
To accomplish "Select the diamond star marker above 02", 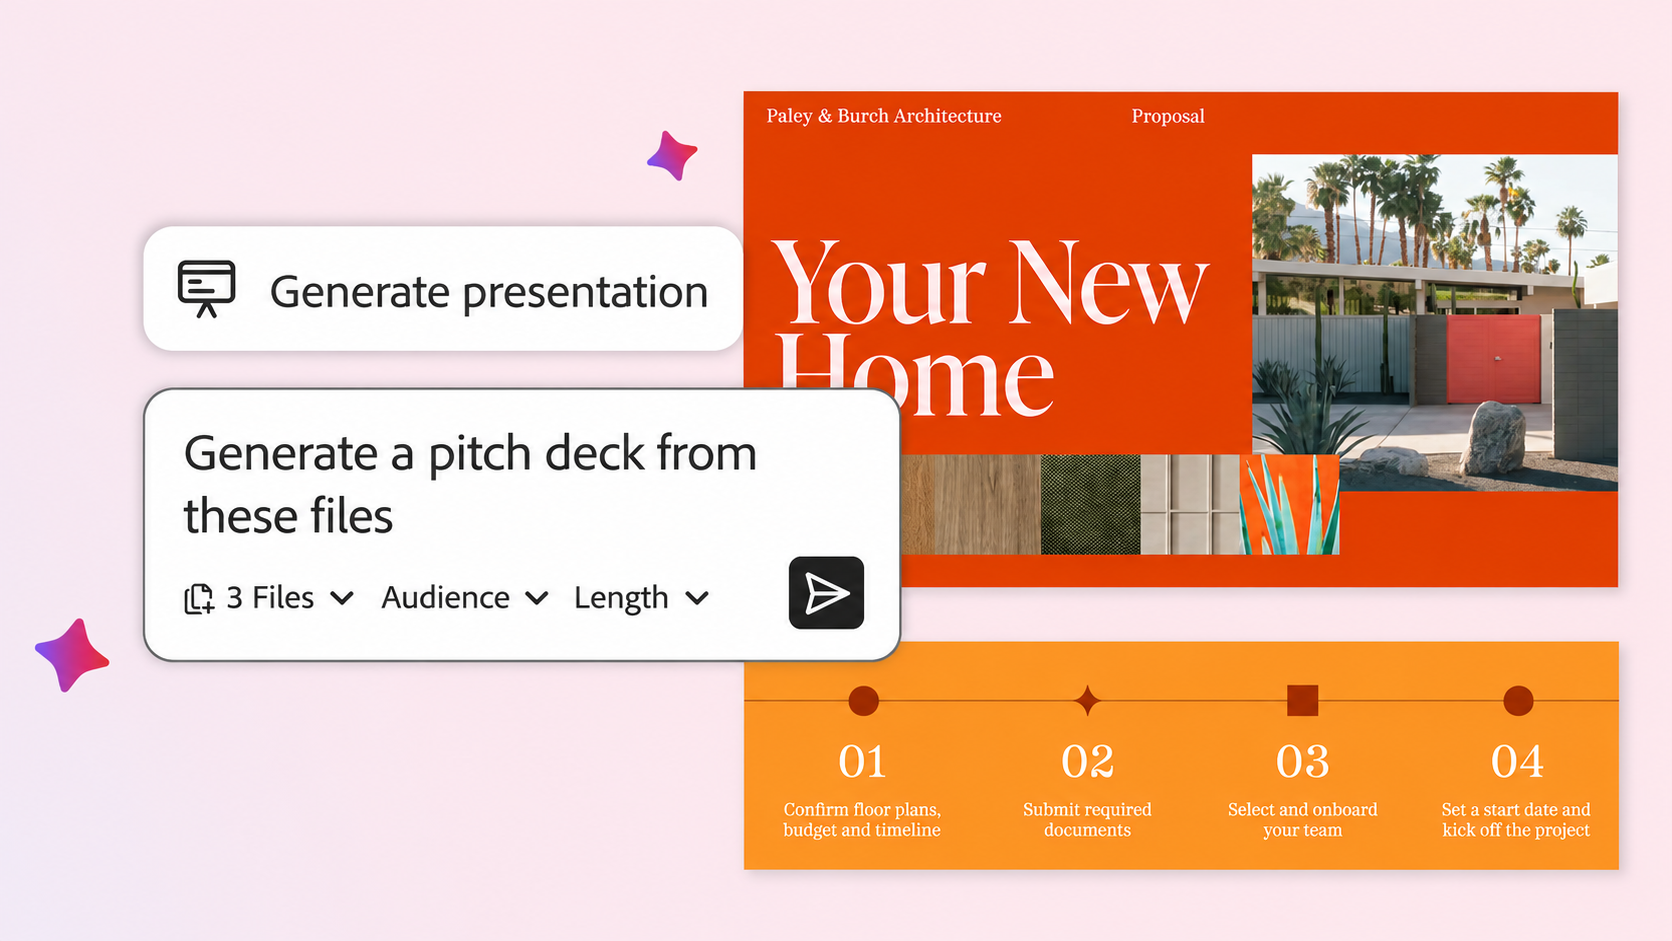I will 1087,700.
